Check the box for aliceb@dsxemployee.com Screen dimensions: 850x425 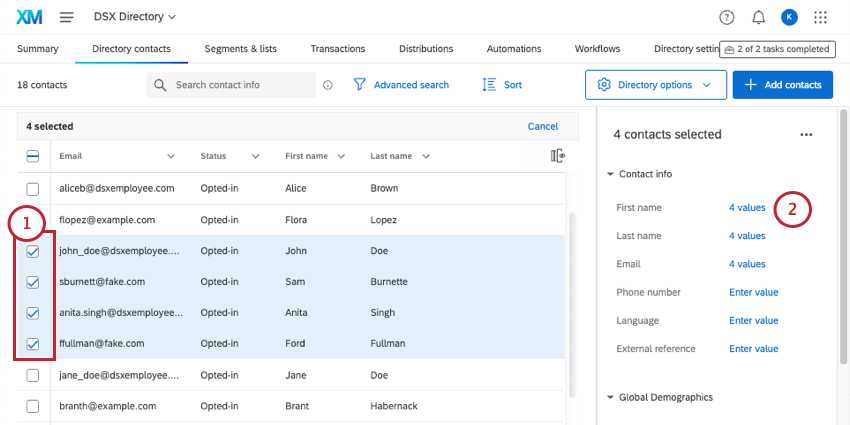[x=33, y=188]
